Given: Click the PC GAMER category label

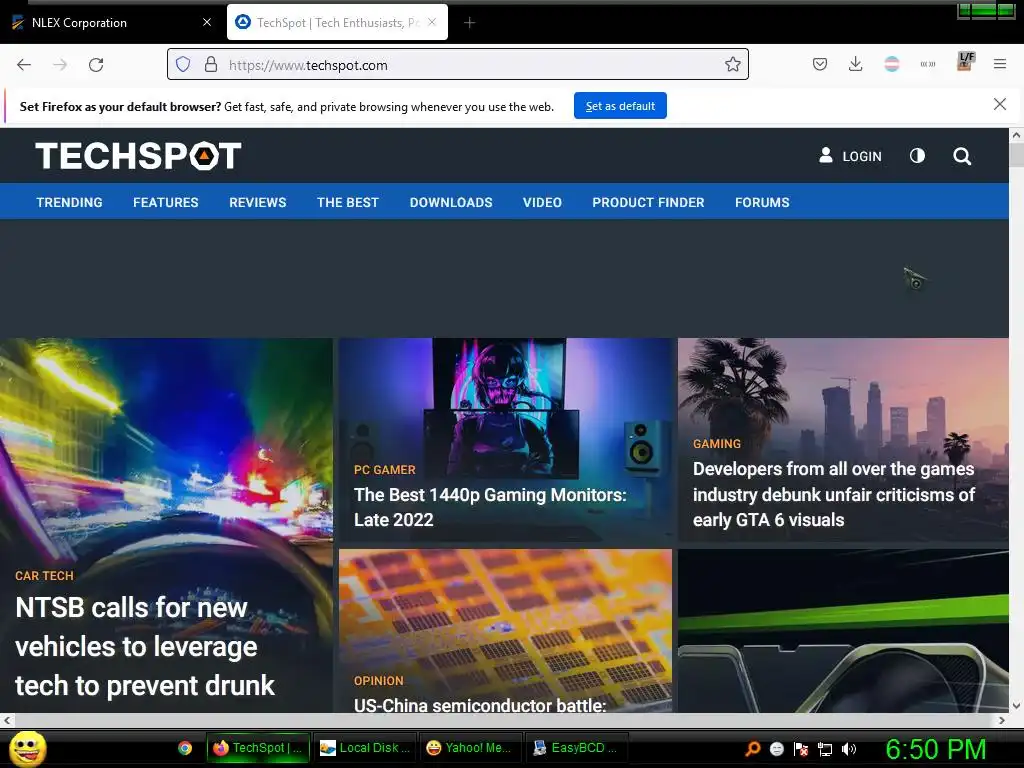Looking at the screenshot, I should [x=385, y=470].
